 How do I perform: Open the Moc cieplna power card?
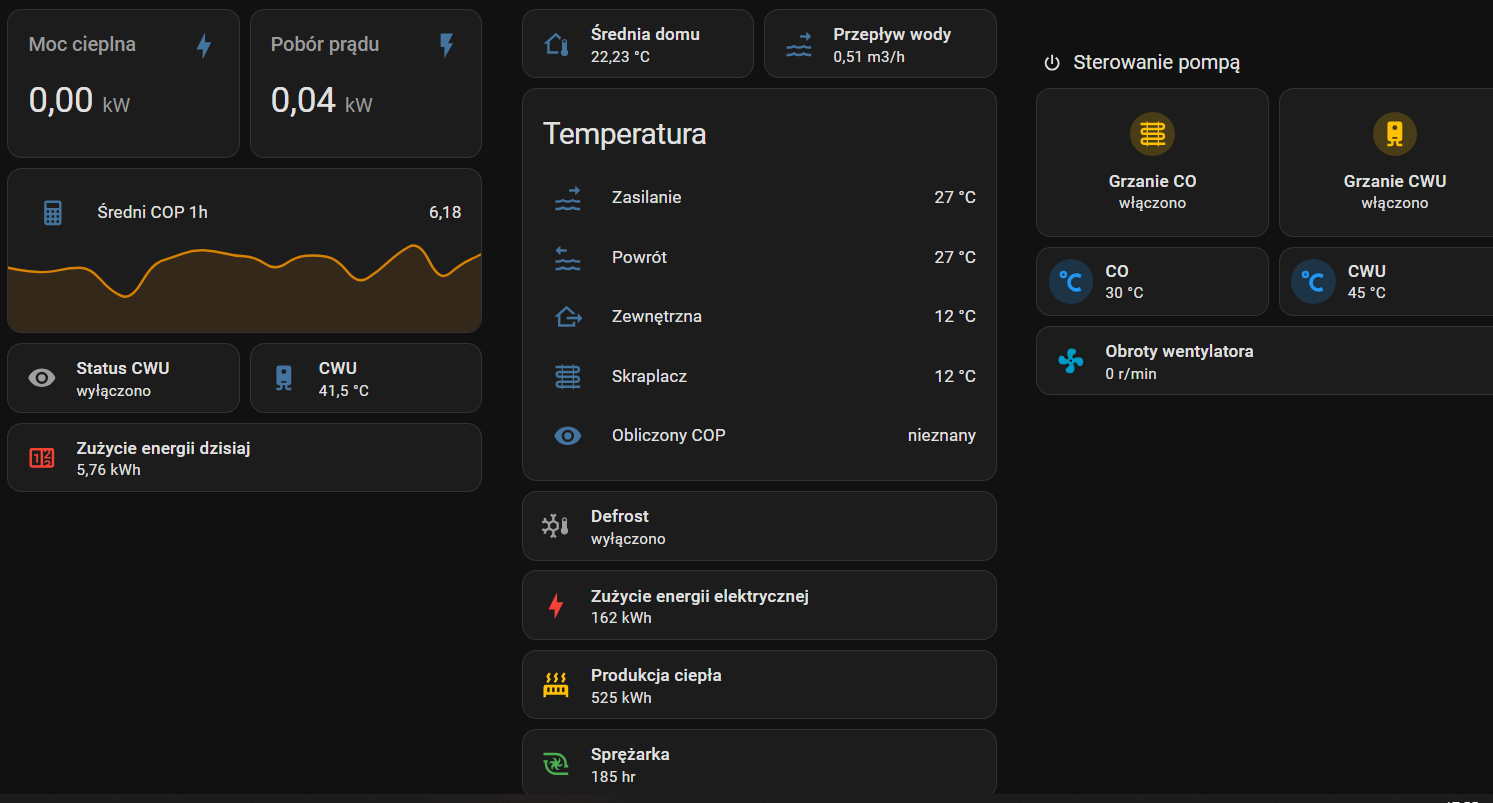coord(123,84)
